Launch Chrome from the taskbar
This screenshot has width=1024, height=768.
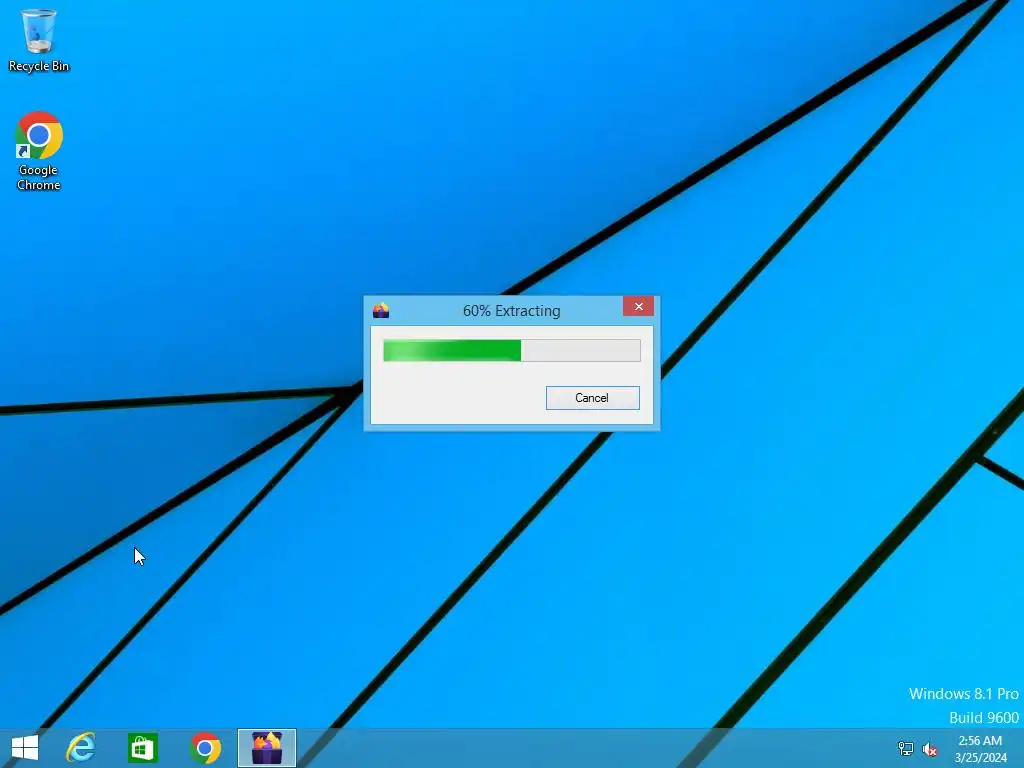tap(205, 748)
